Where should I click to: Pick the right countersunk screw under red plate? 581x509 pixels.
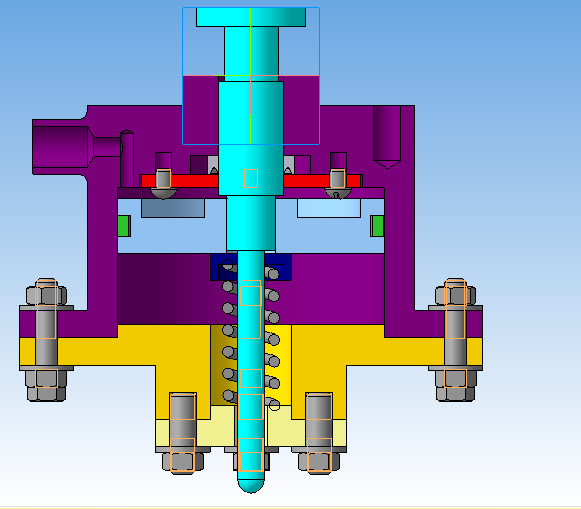[338, 184]
